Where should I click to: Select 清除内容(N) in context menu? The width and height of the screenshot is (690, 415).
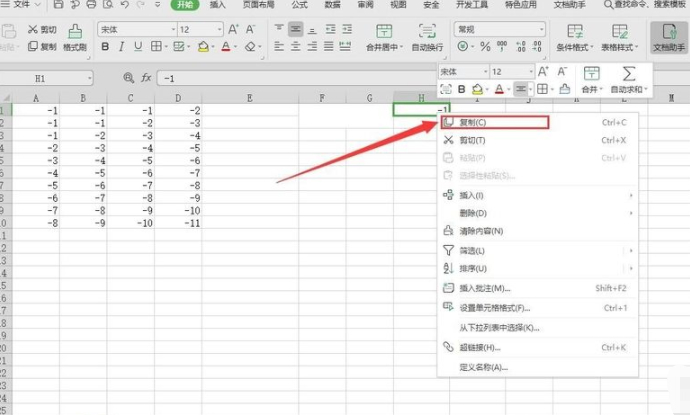[539, 231]
